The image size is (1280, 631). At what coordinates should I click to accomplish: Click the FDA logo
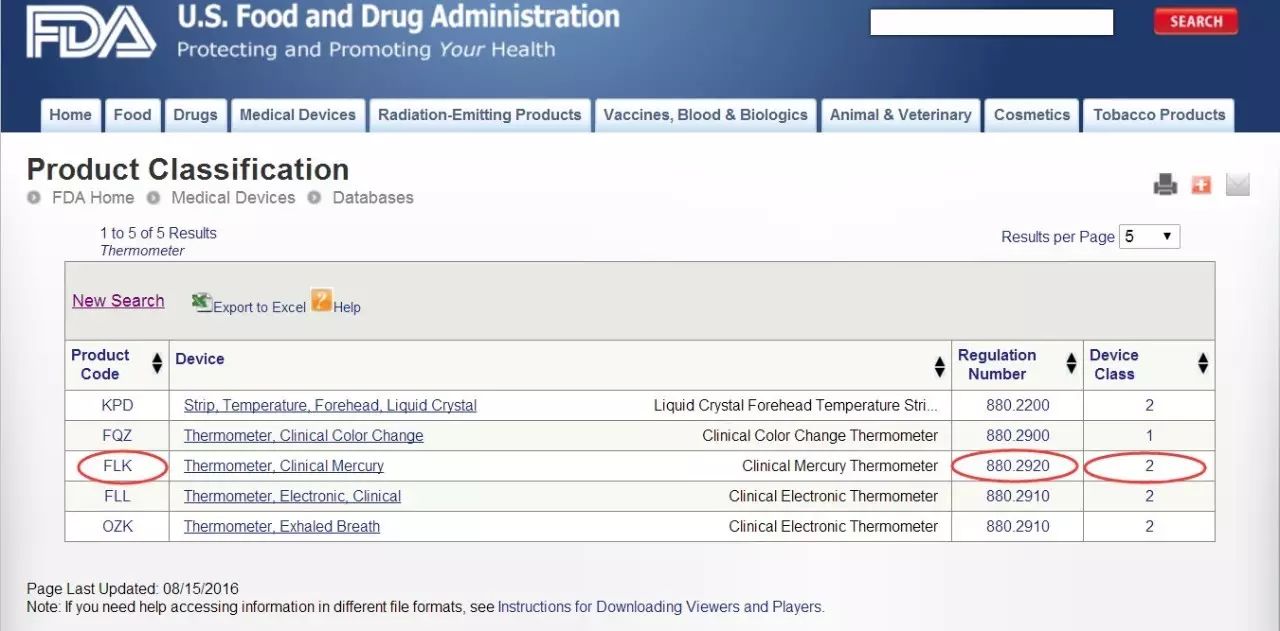(x=91, y=32)
